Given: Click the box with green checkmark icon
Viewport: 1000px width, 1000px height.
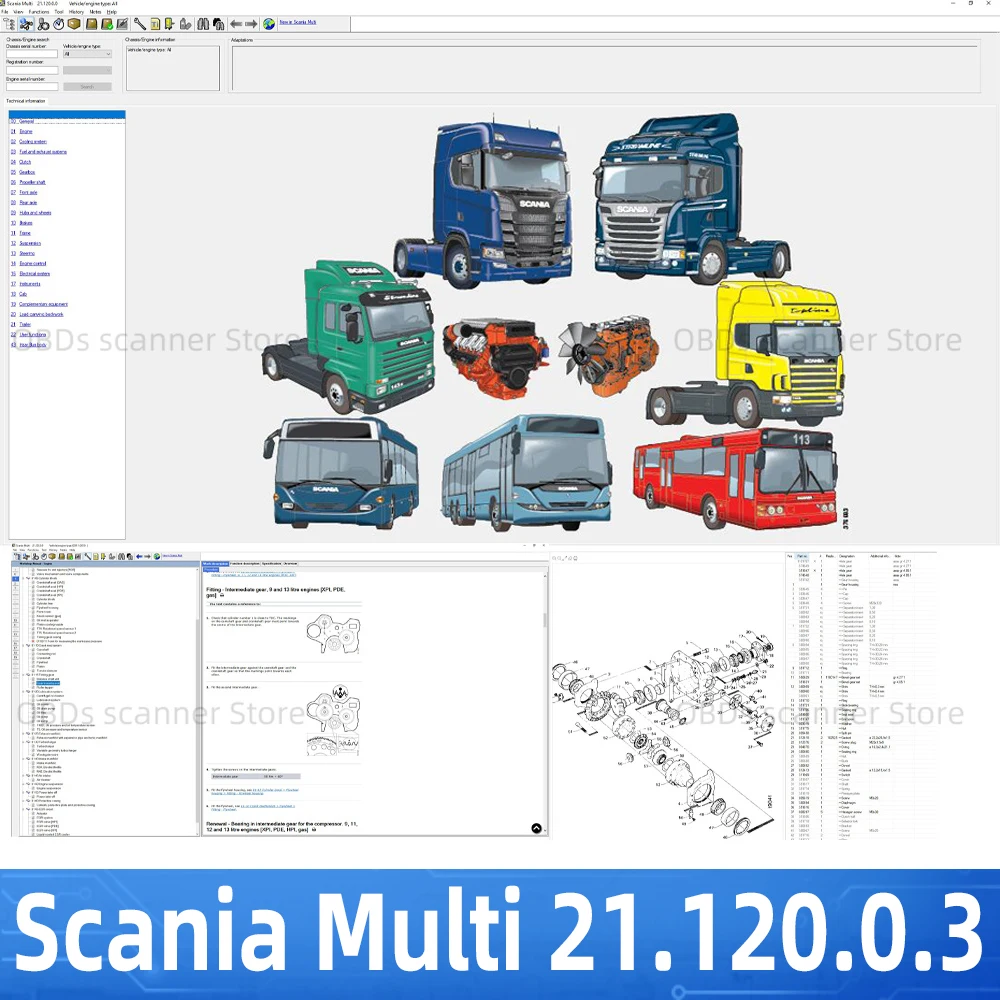Looking at the screenshot, I should click(x=107, y=24).
